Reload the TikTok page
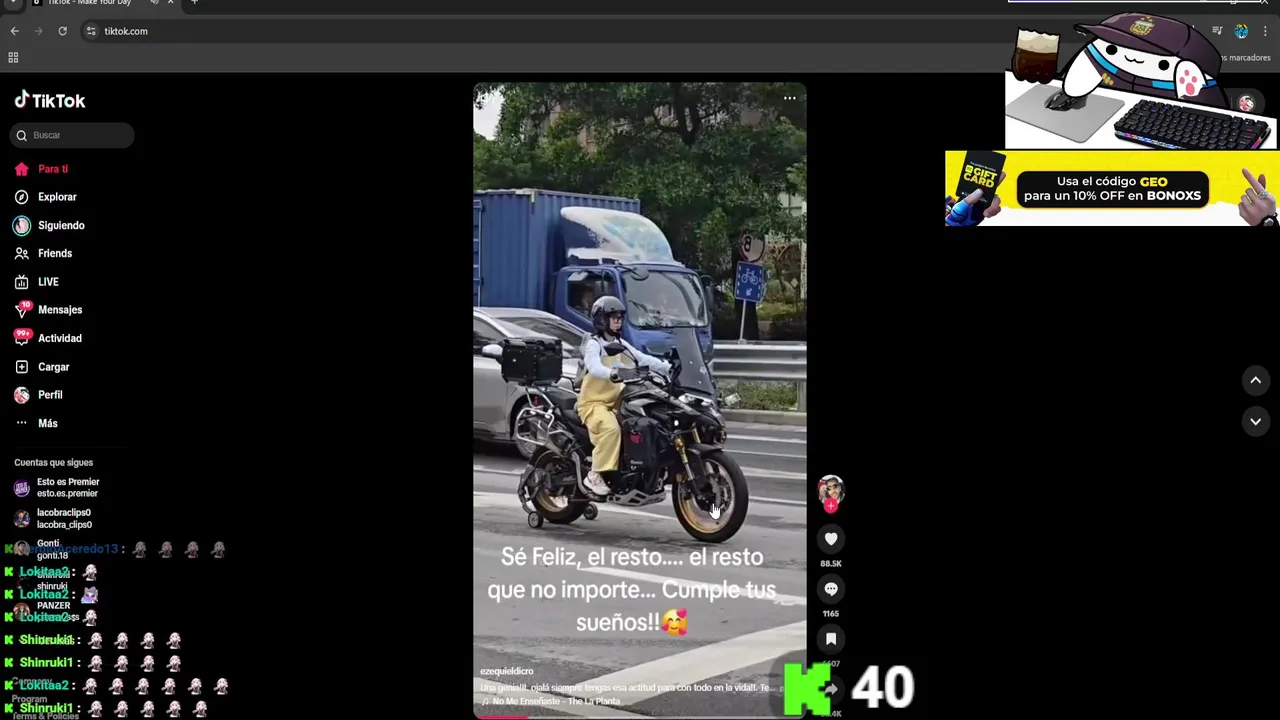 tap(62, 31)
